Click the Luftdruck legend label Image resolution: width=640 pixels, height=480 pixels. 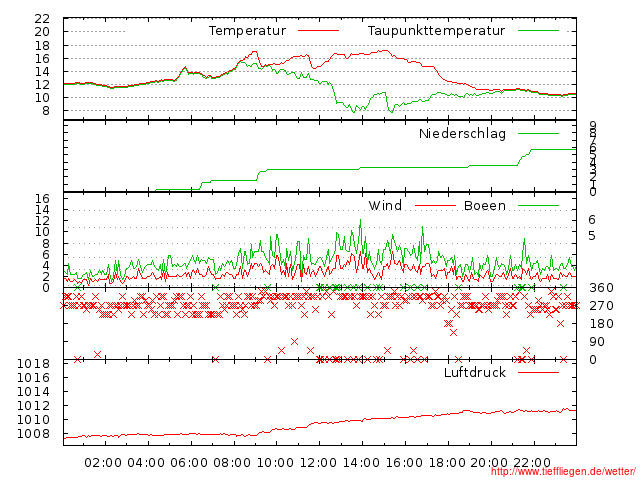coord(475,372)
